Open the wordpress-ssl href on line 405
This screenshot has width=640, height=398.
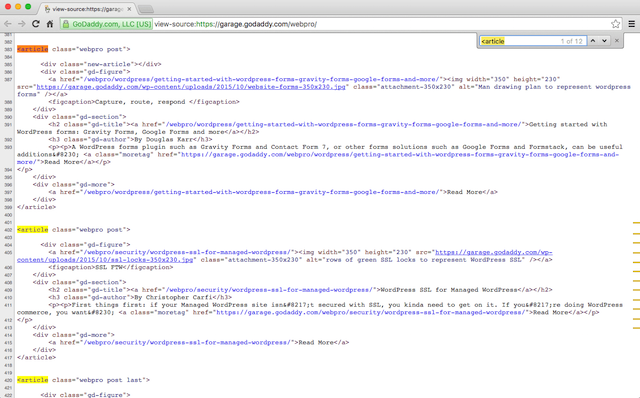[x=188, y=252]
